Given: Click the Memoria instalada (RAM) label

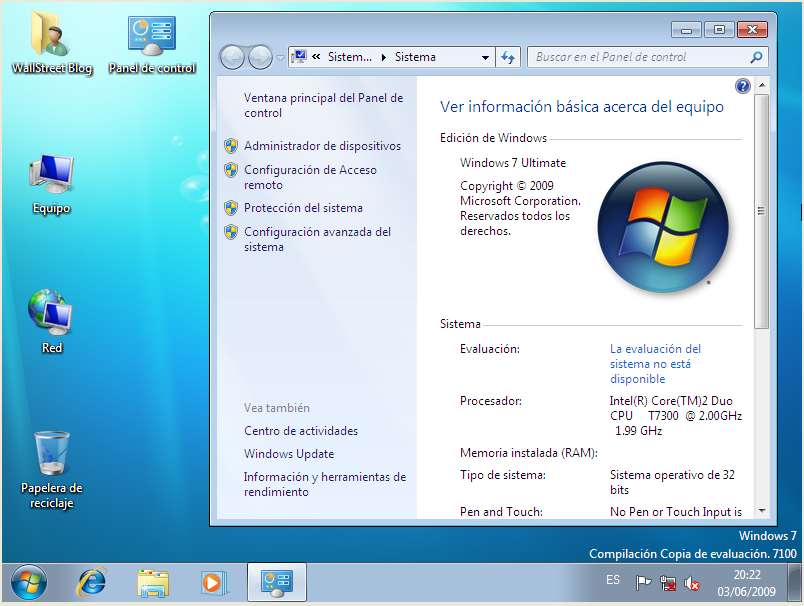Looking at the screenshot, I should coord(529,453).
